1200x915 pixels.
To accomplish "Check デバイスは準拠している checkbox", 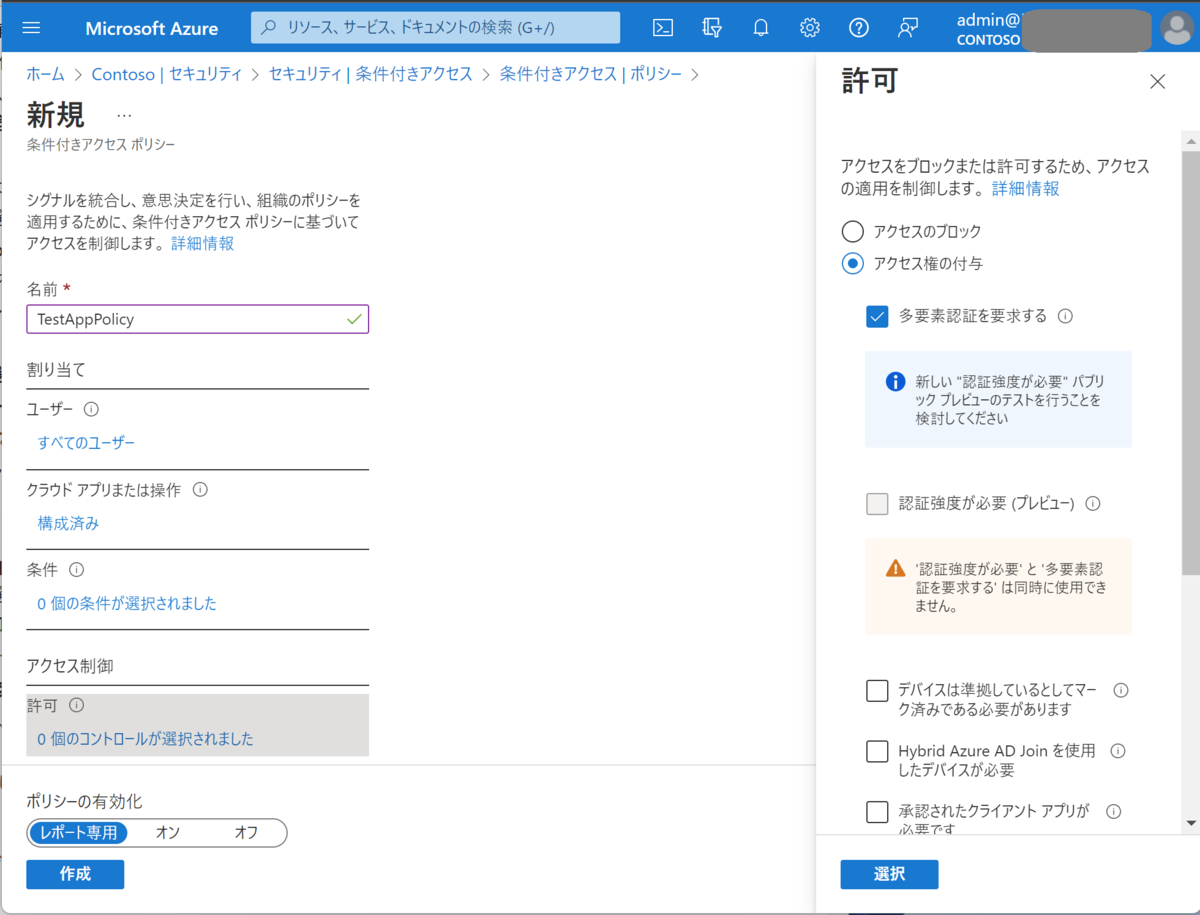I will (877, 691).
